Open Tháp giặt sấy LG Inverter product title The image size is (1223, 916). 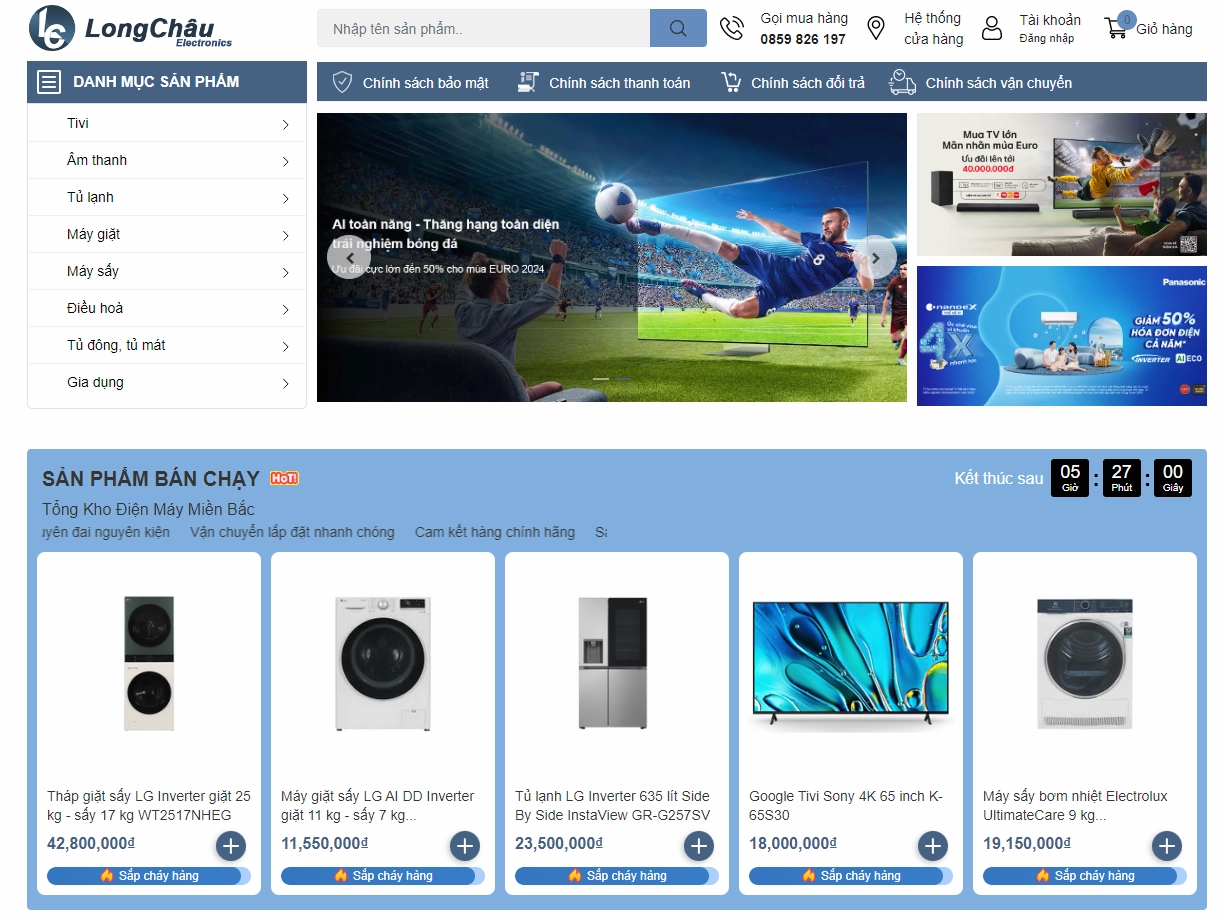click(149, 806)
